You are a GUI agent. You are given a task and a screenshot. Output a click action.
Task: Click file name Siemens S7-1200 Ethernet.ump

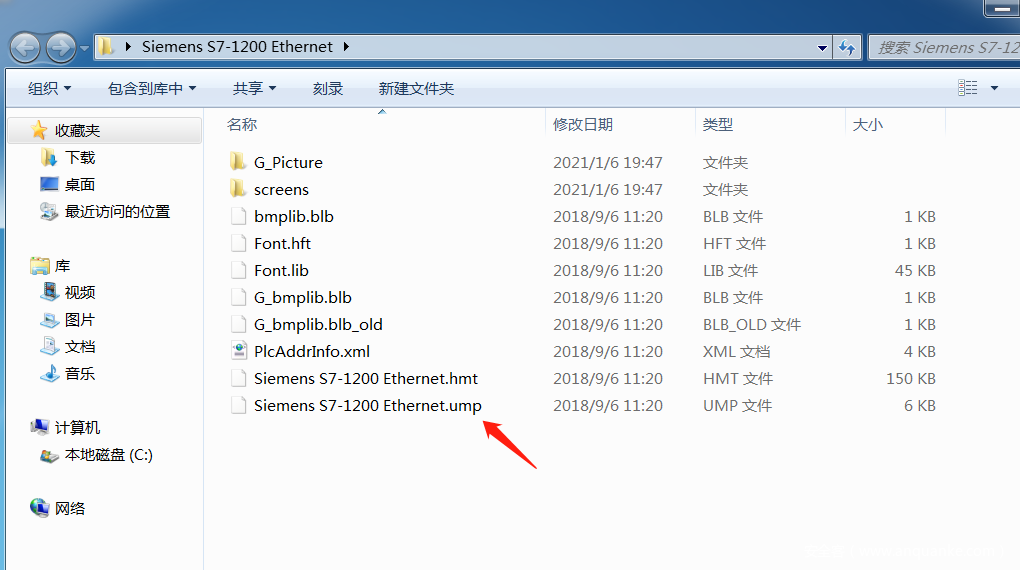[x=368, y=405]
